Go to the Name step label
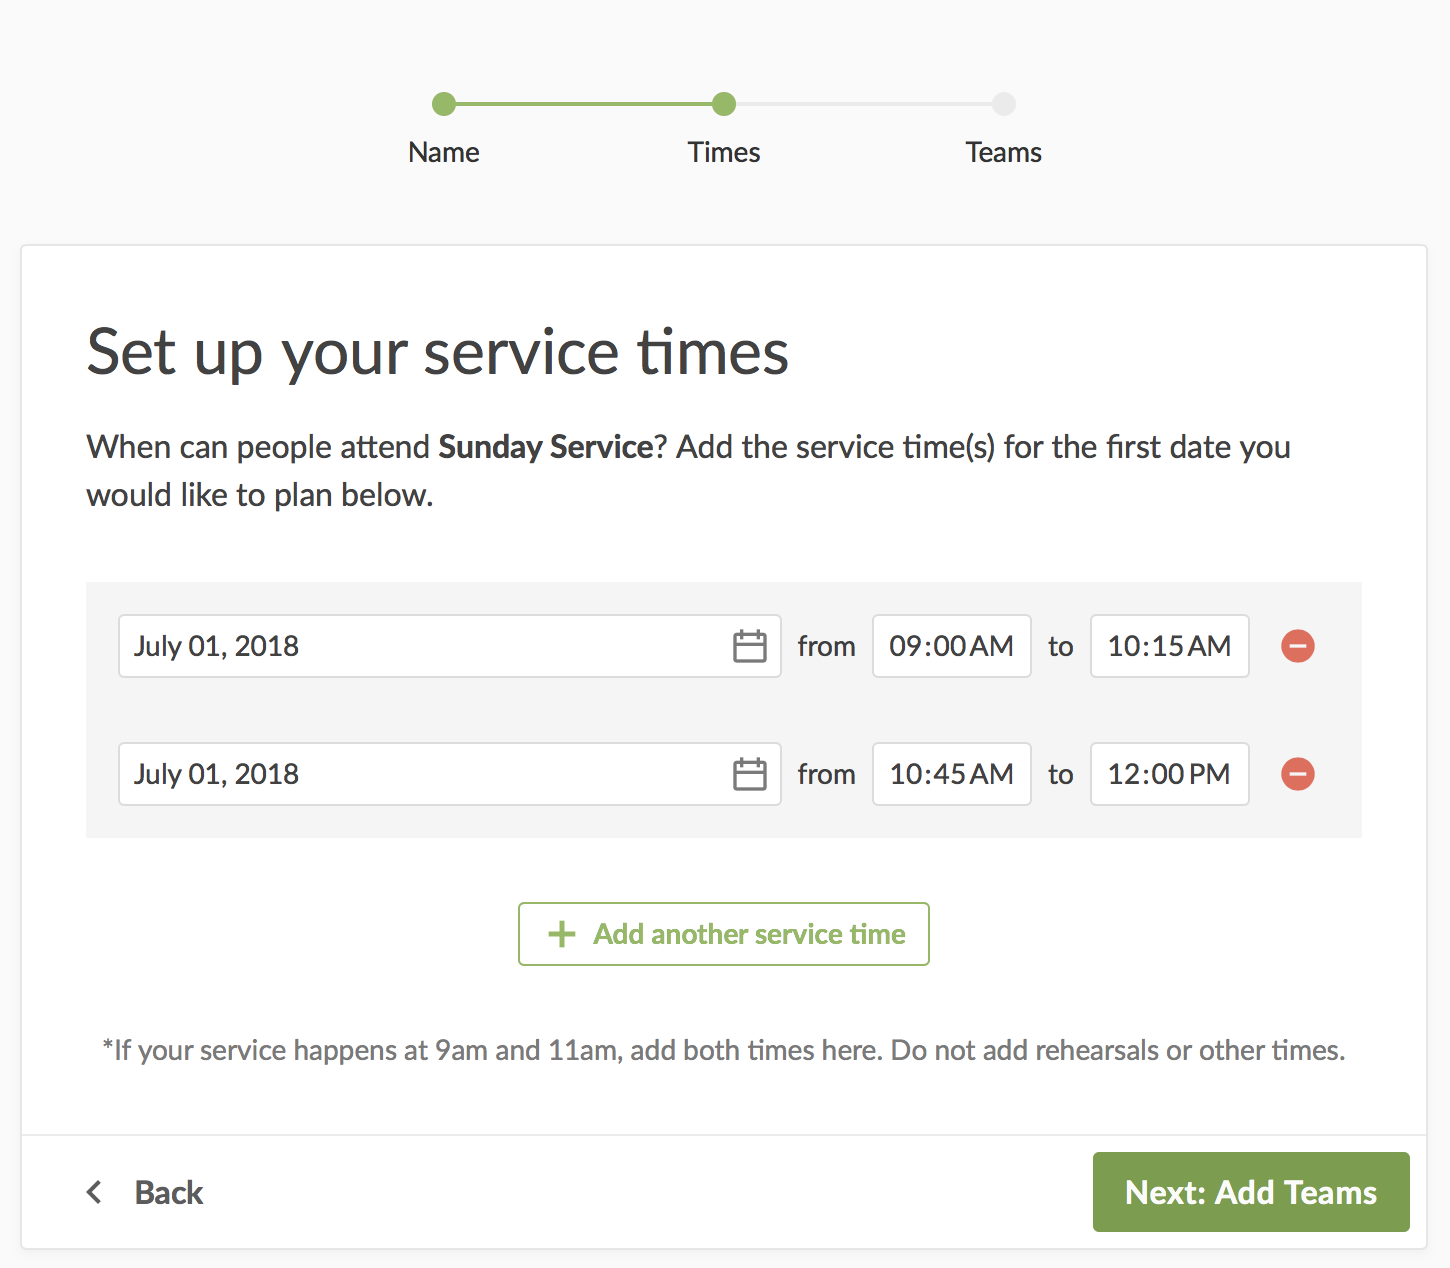Viewport: 1450px width, 1268px height. point(444,152)
